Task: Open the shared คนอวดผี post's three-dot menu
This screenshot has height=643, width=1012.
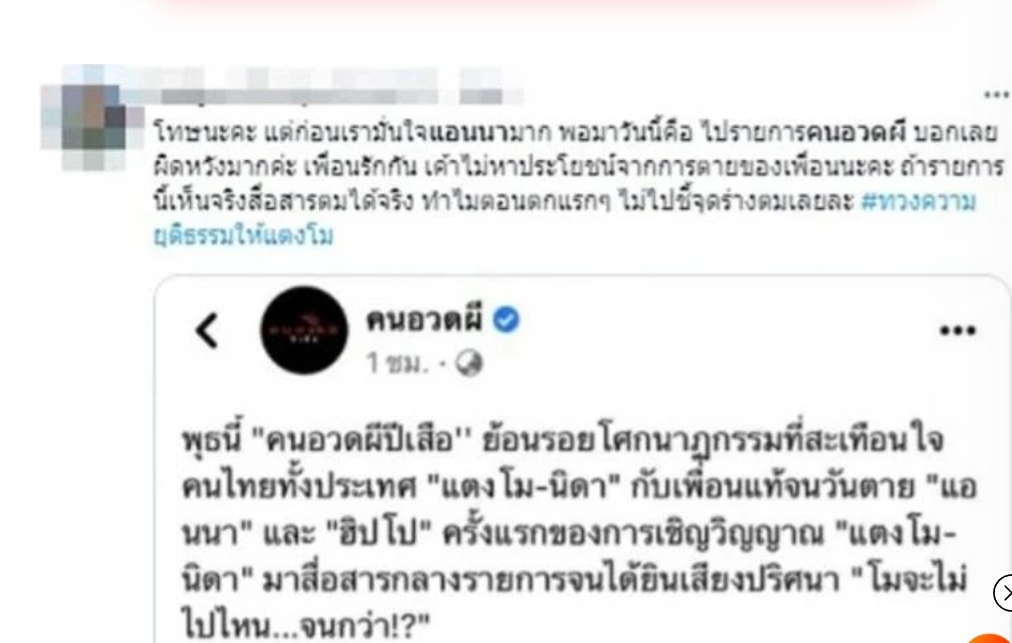Action: tap(958, 331)
